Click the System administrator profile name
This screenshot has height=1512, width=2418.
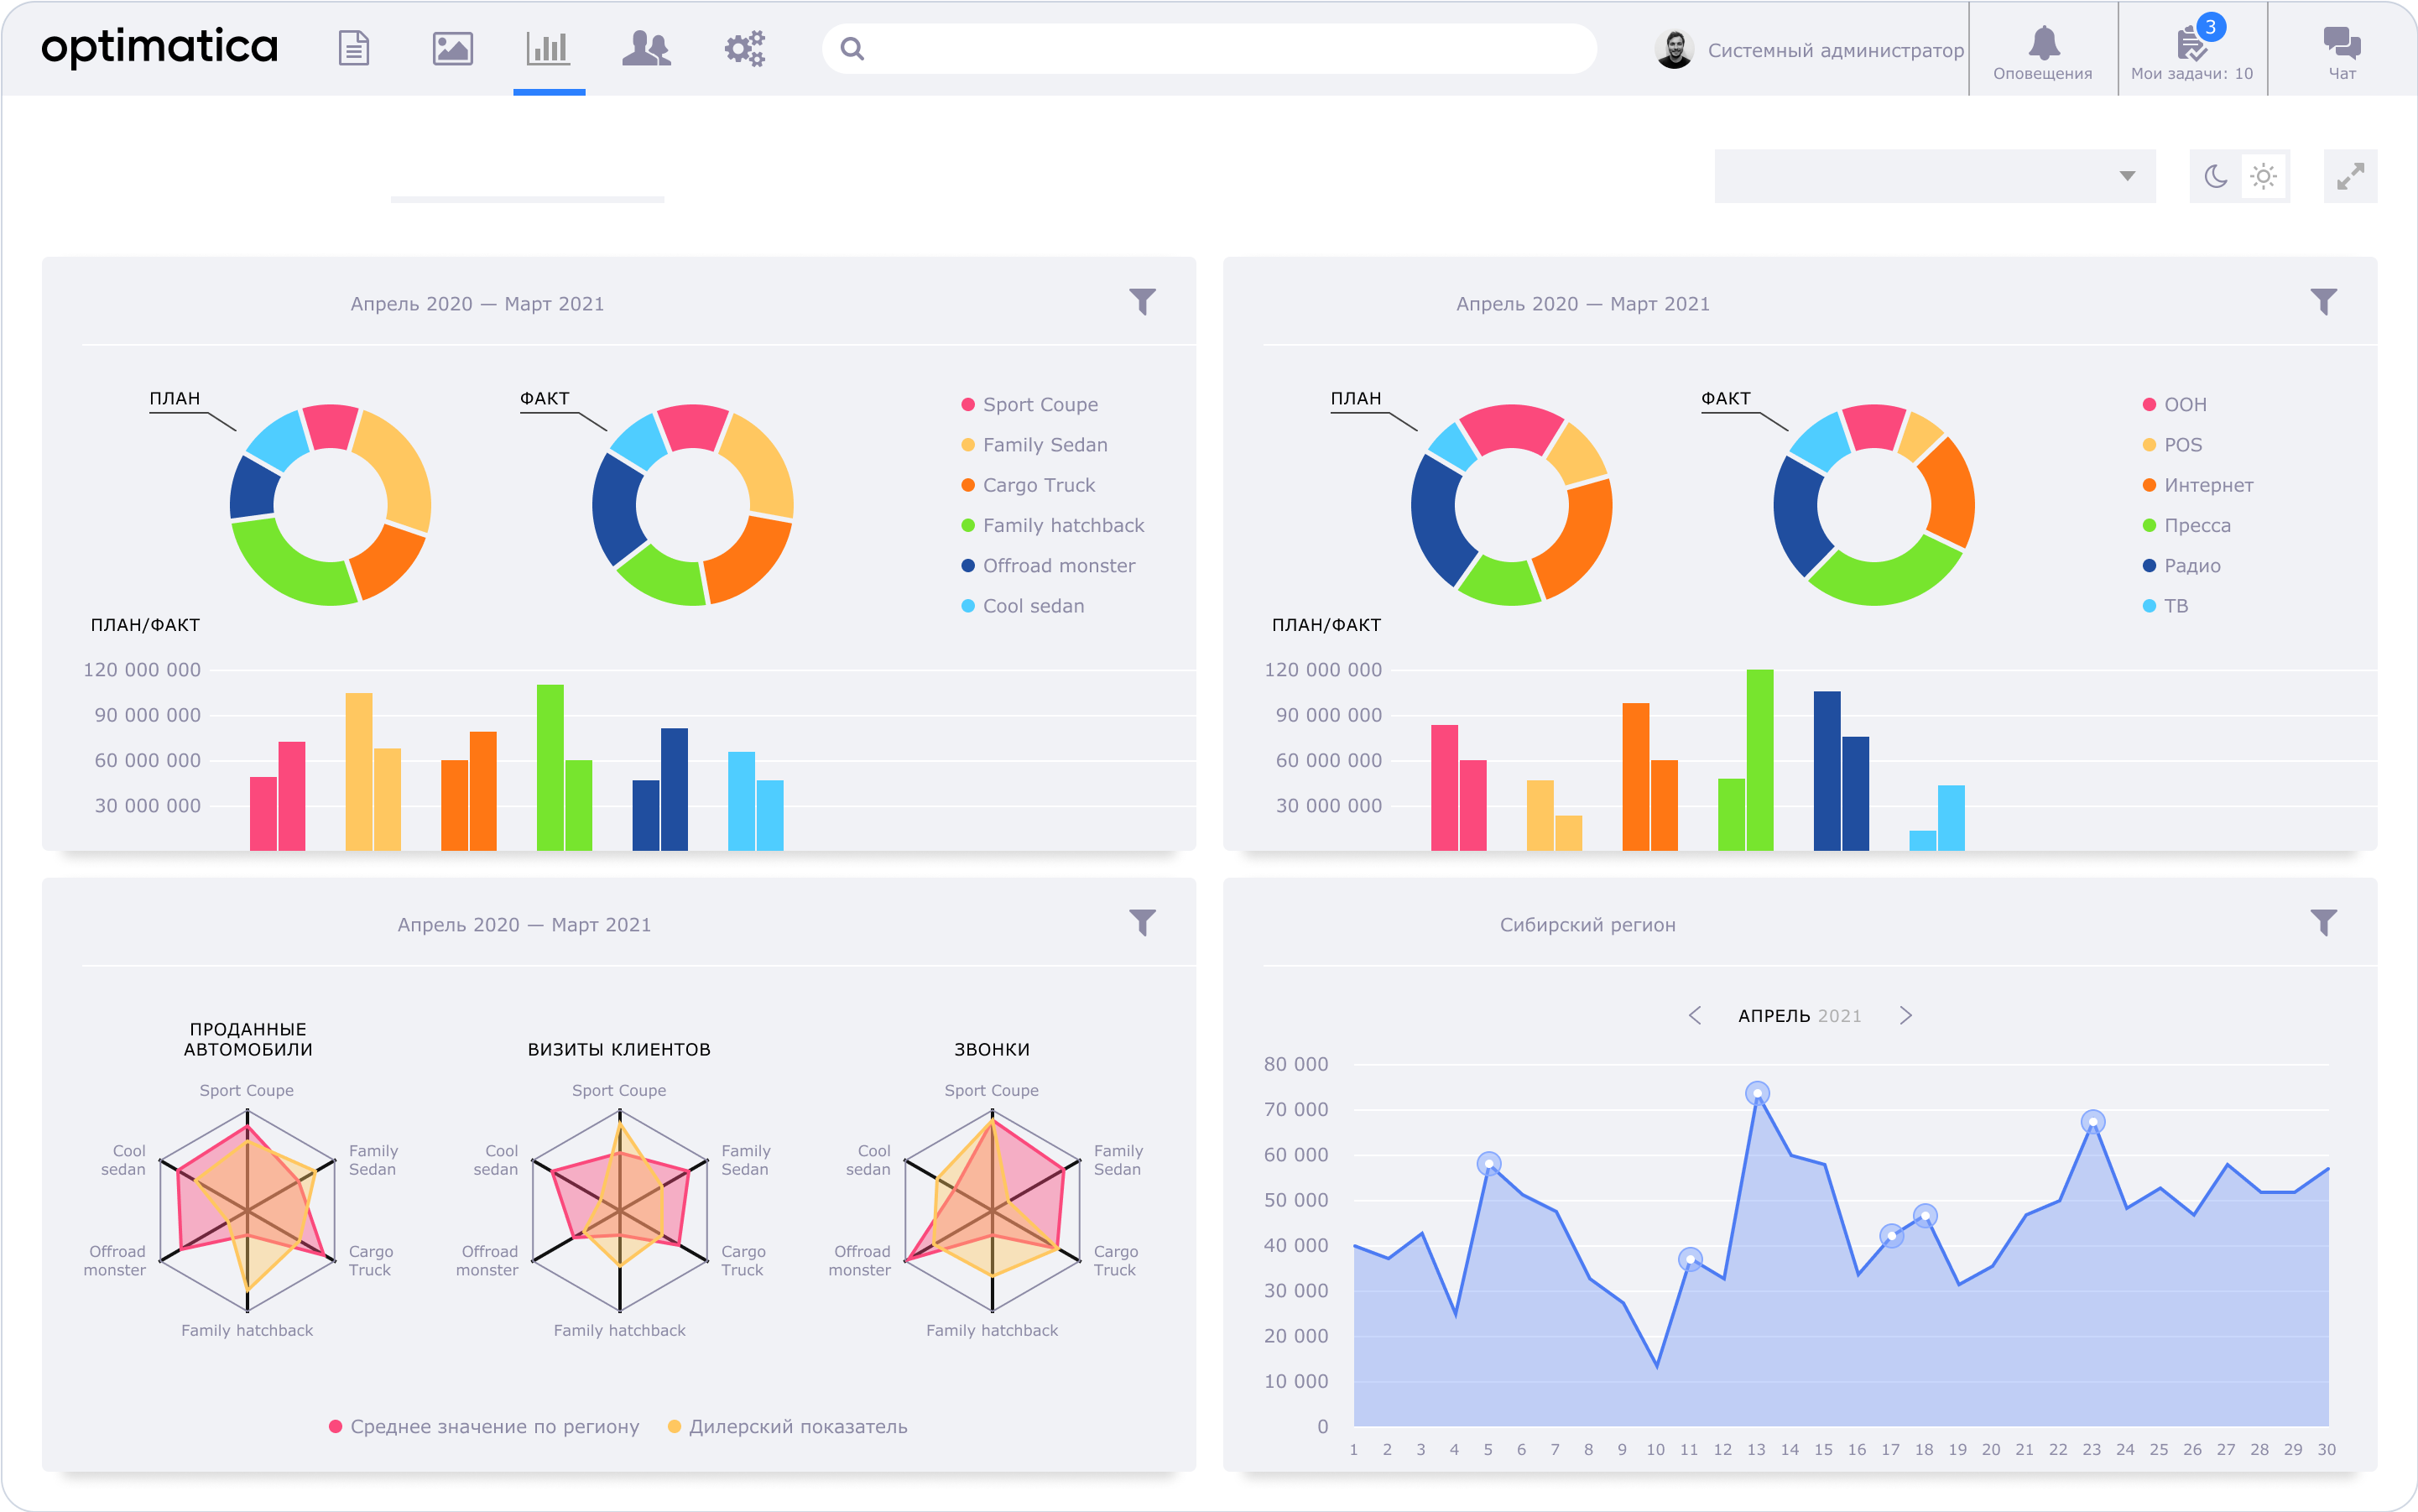pos(1835,50)
